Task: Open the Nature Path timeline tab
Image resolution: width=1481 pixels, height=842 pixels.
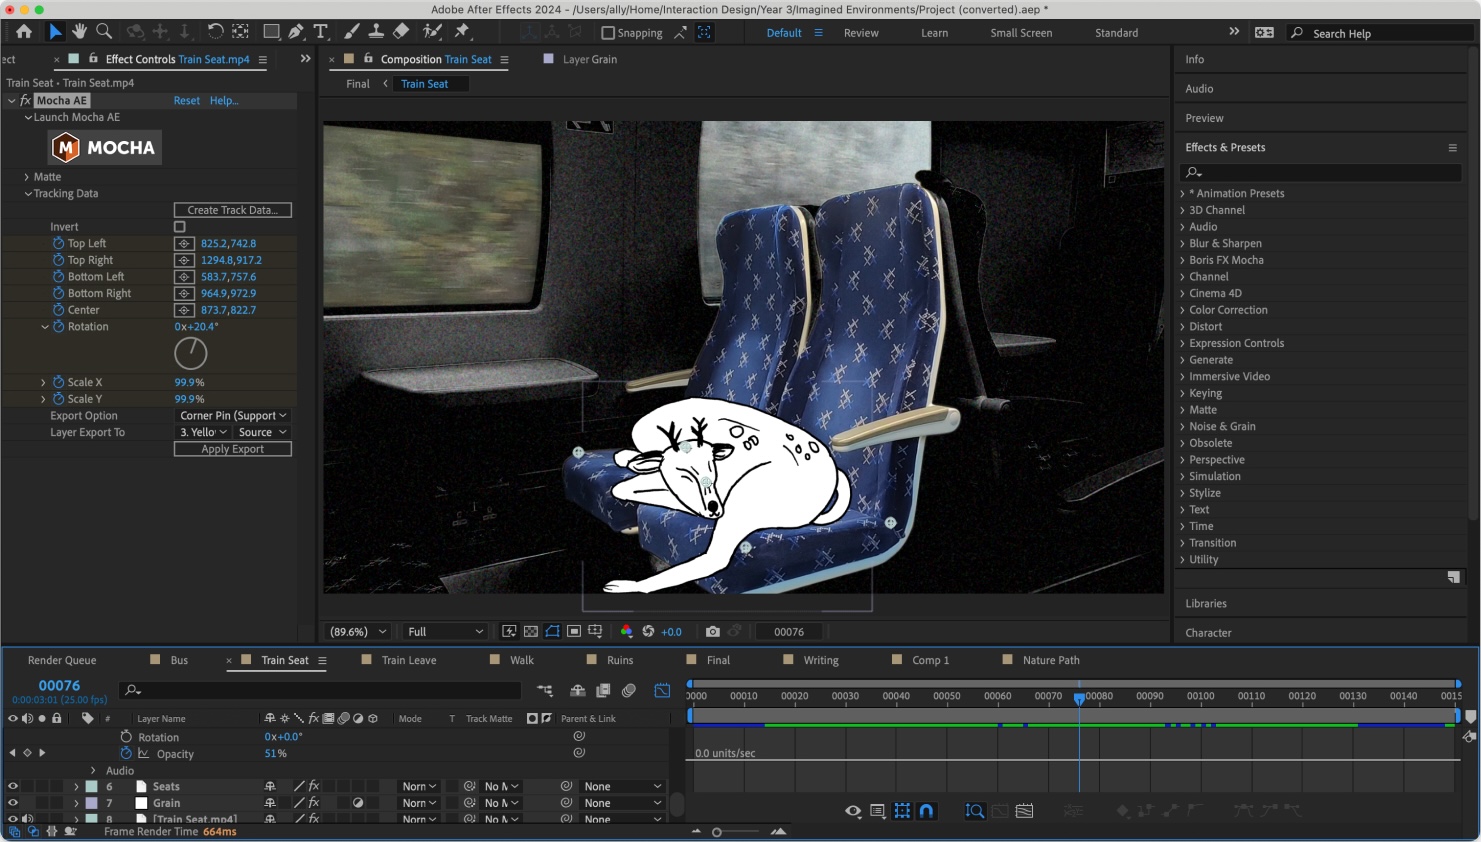Action: tap(1051, 660)
